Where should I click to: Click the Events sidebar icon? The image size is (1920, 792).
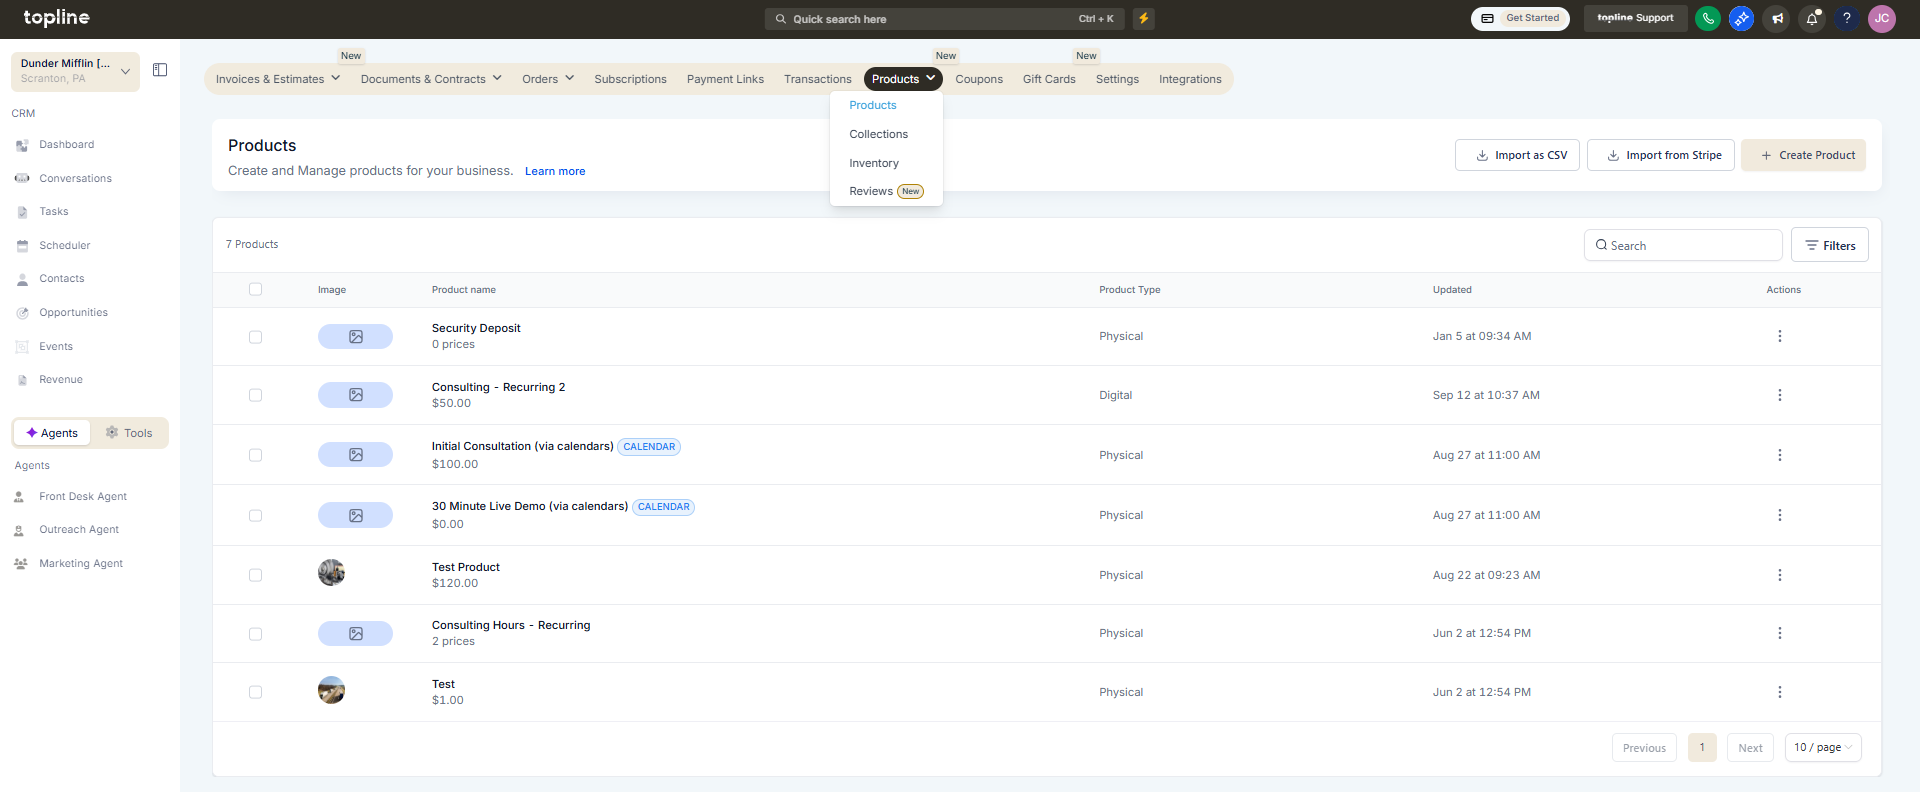tap(22, 347)
